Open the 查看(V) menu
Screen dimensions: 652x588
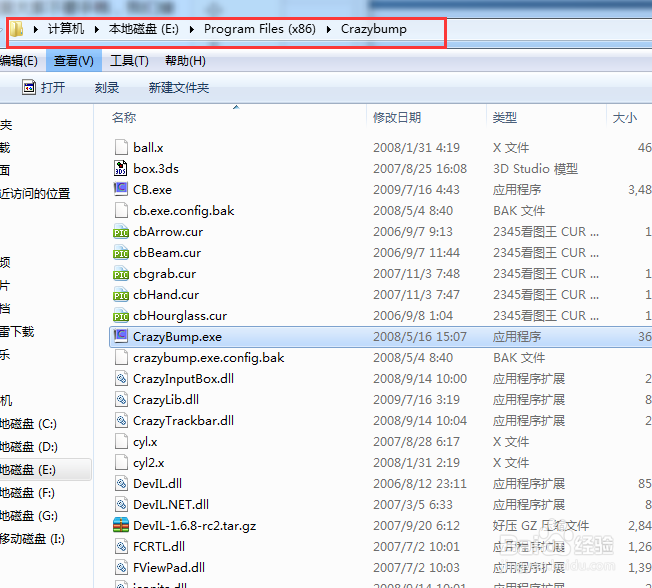tap(74, 61)
